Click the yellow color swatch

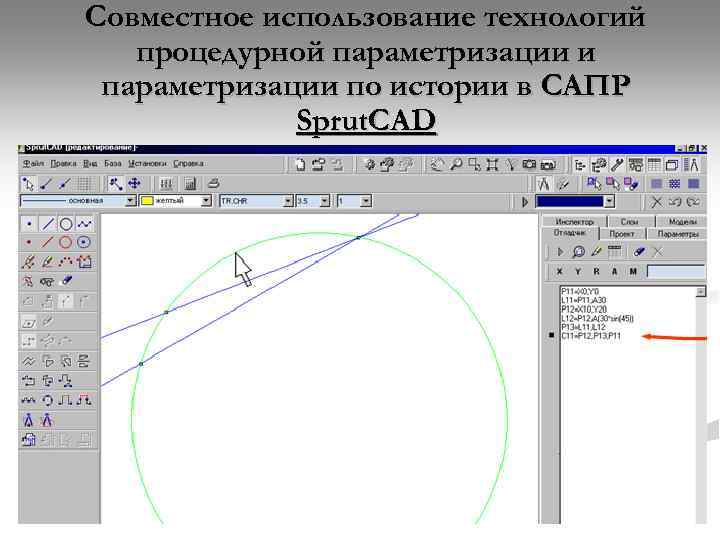tap(147, 201)
